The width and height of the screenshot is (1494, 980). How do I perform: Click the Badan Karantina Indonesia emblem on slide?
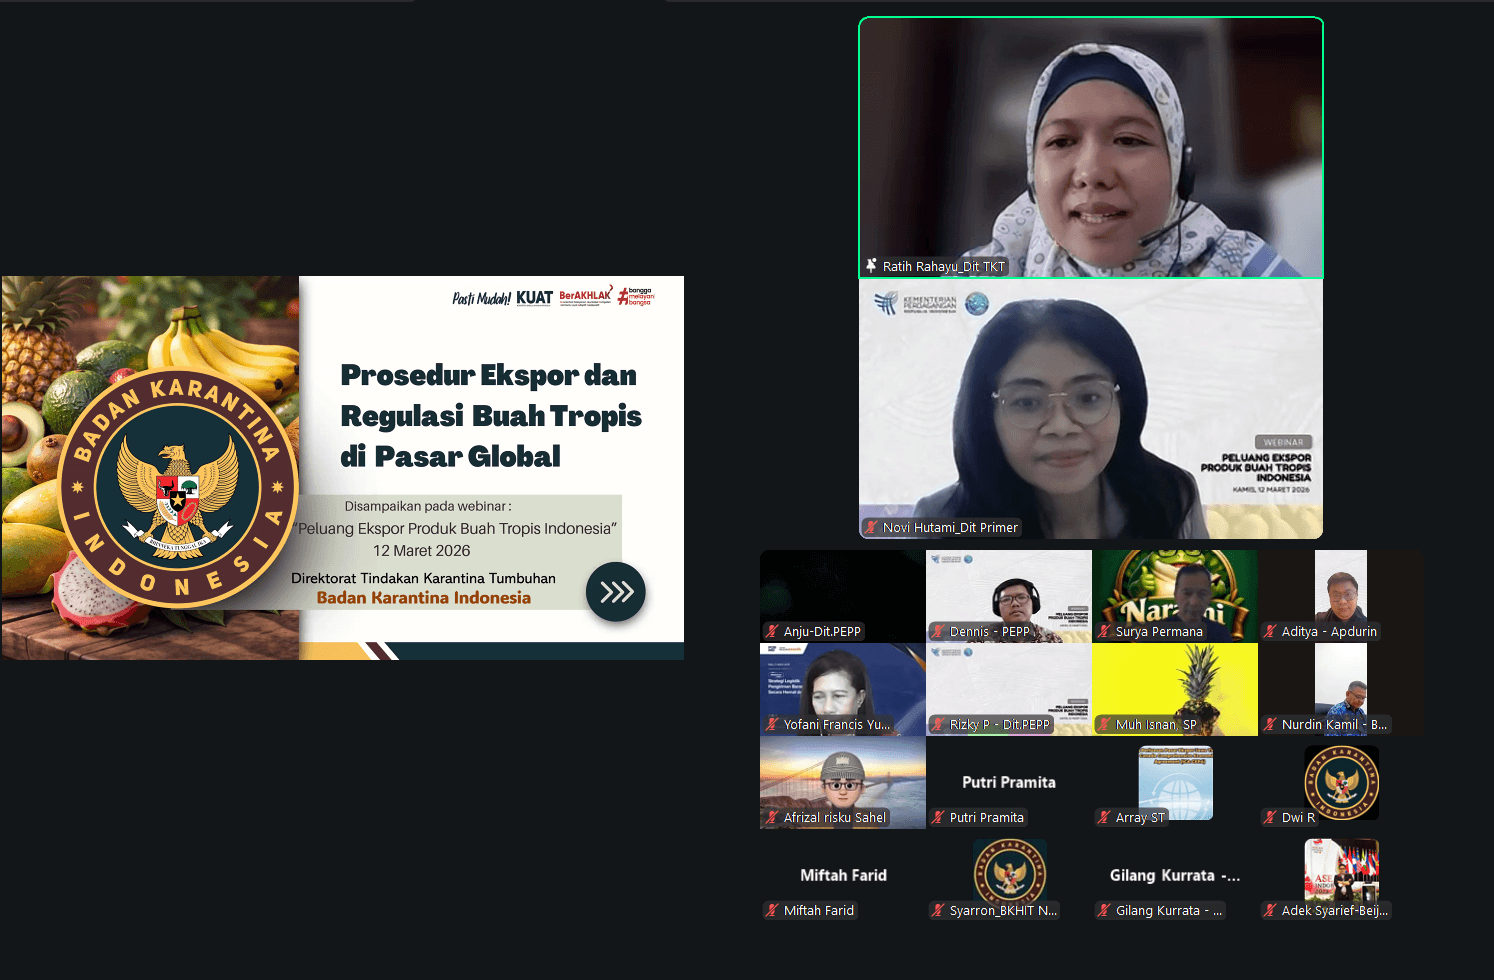177,489
